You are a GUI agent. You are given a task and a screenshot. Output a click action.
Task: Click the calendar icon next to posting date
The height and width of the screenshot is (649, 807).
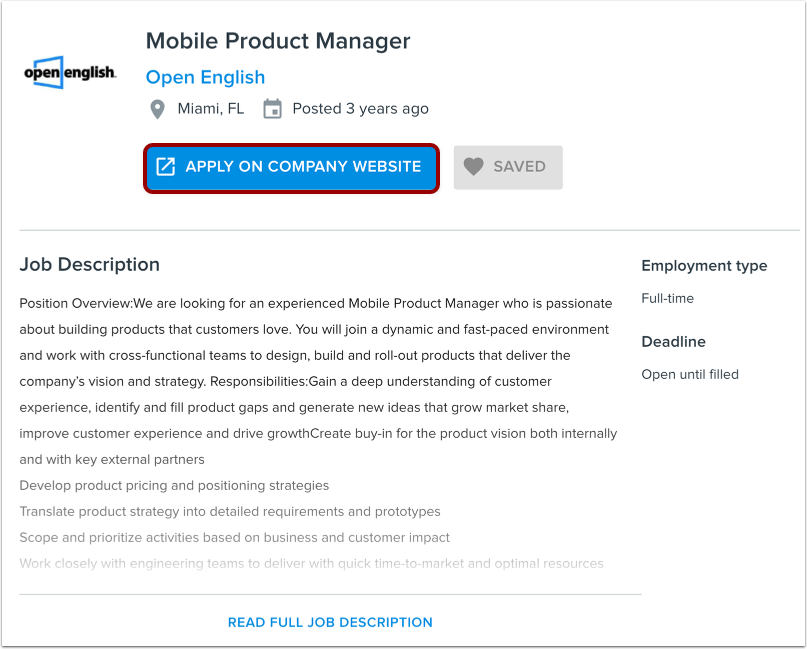click(x=272, y=108)
